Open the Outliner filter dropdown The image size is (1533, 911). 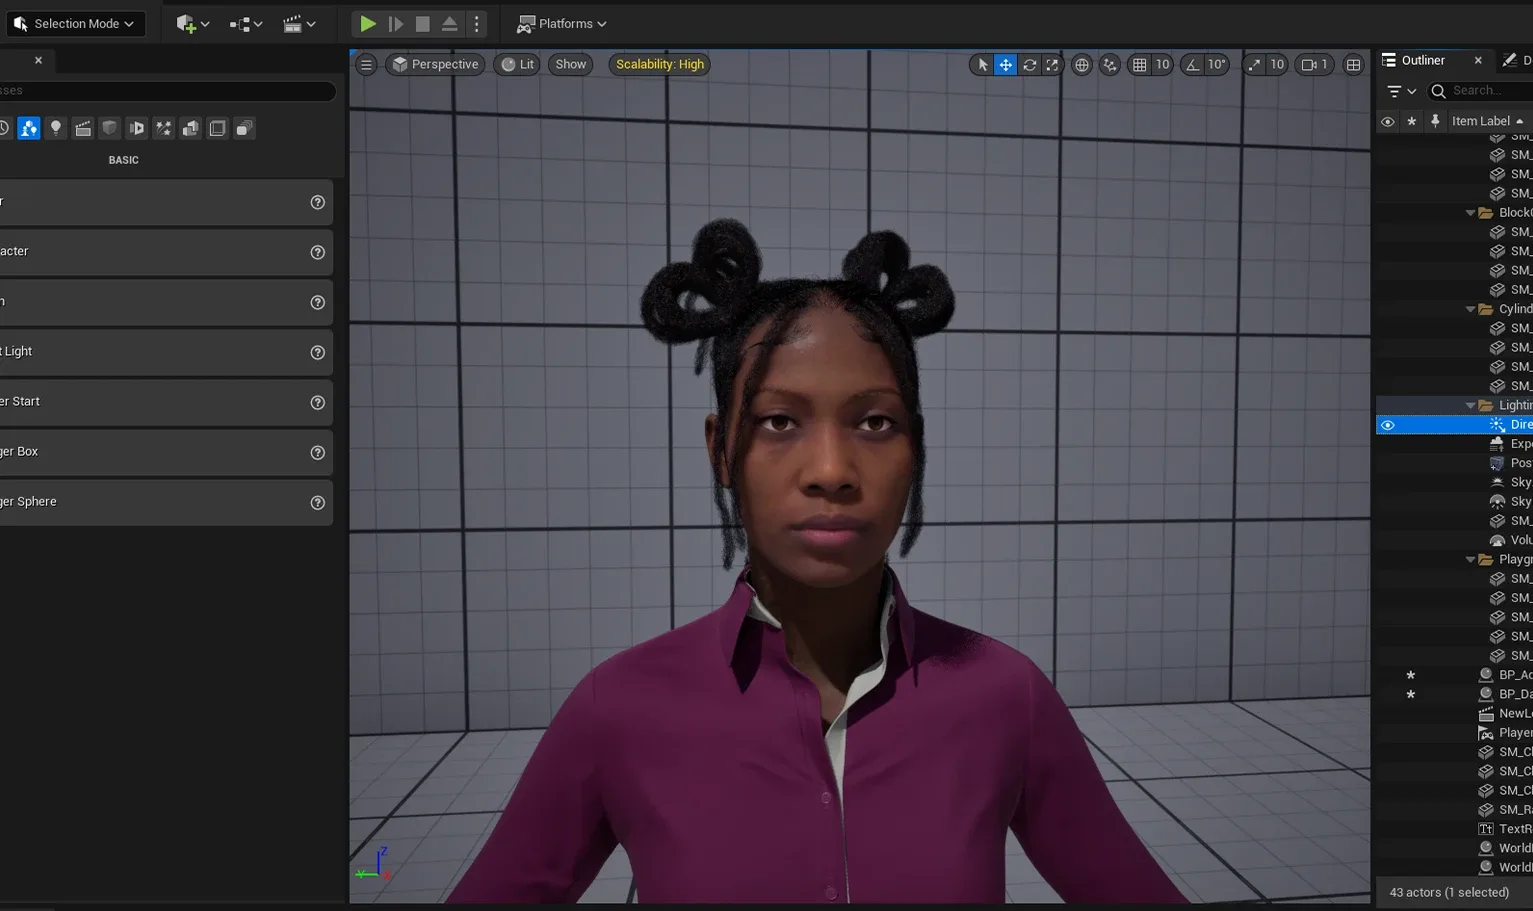coord(1401,91)
